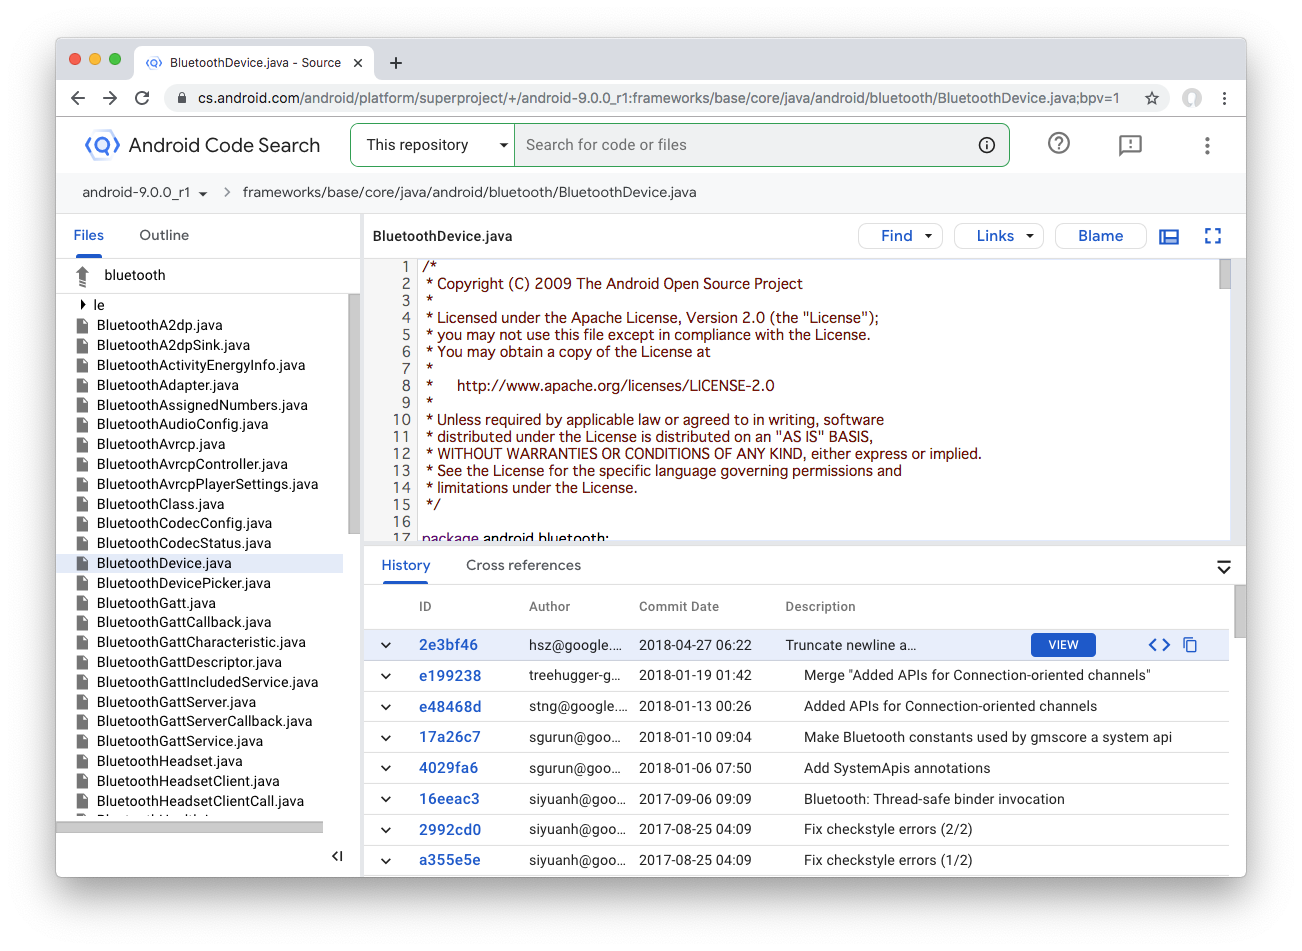
Task: Expand commit 17a26c7 details
Action: point(386,738)
